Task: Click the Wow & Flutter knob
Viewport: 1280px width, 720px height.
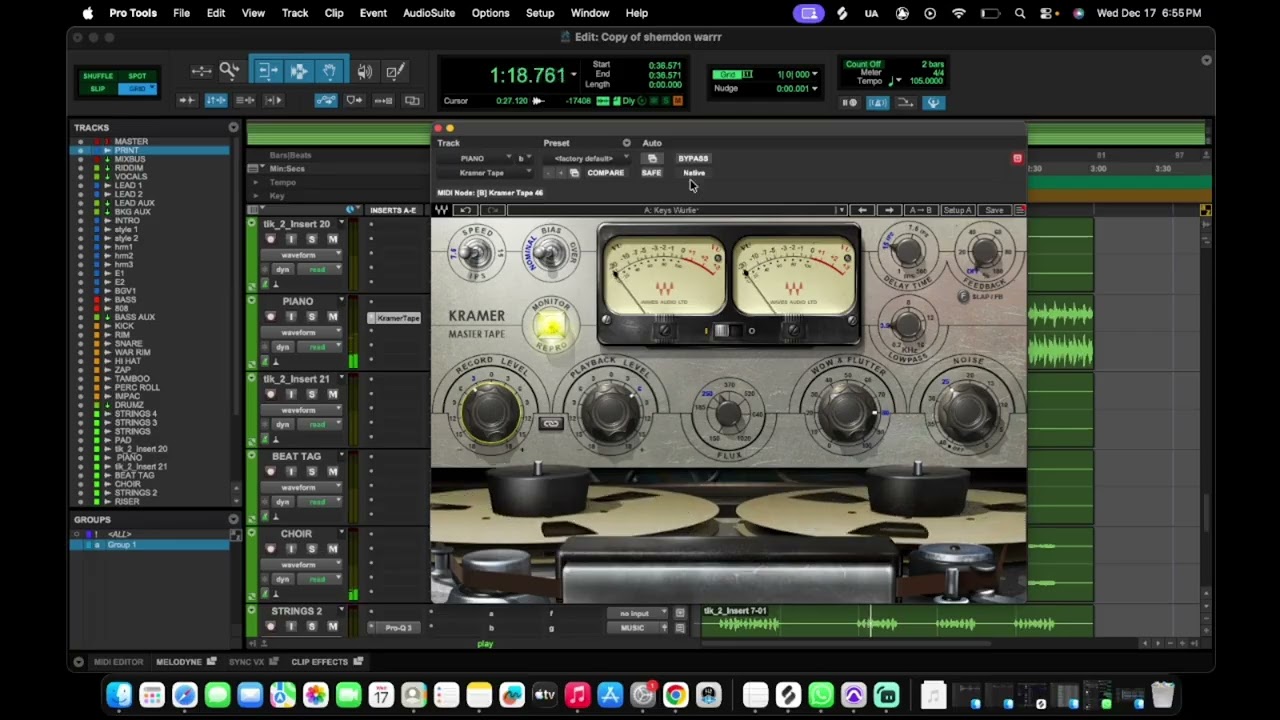Action: click(x=848, y=410)
